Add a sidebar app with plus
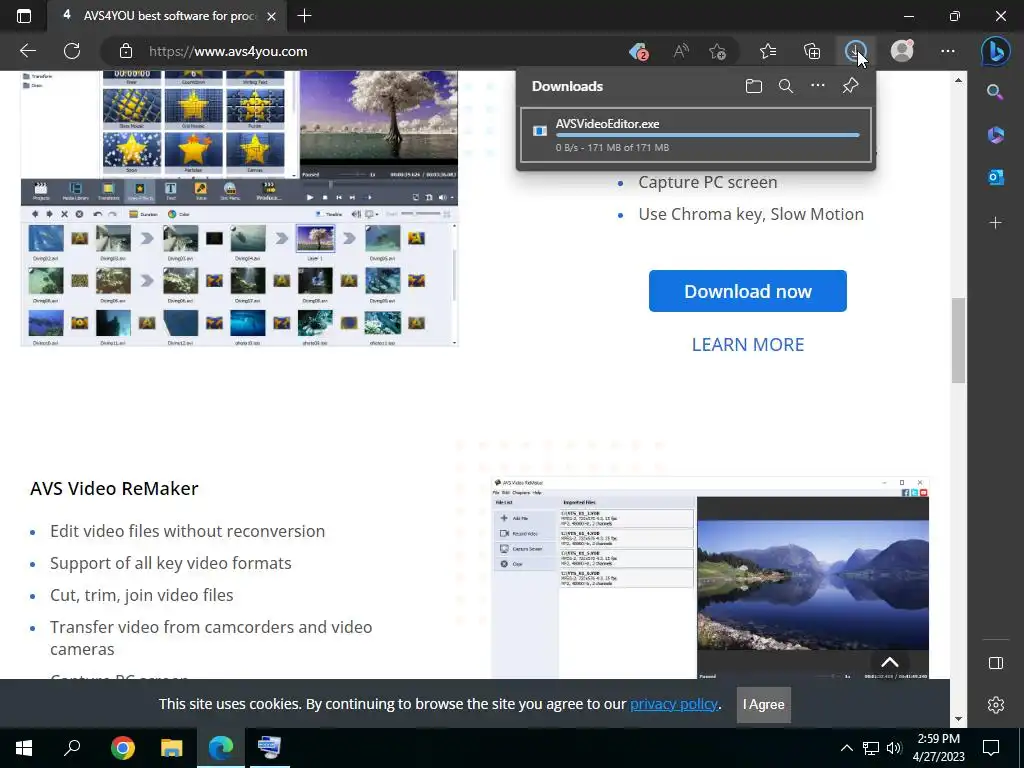This screenshot has height=768, width=1024. coord(995,223)
